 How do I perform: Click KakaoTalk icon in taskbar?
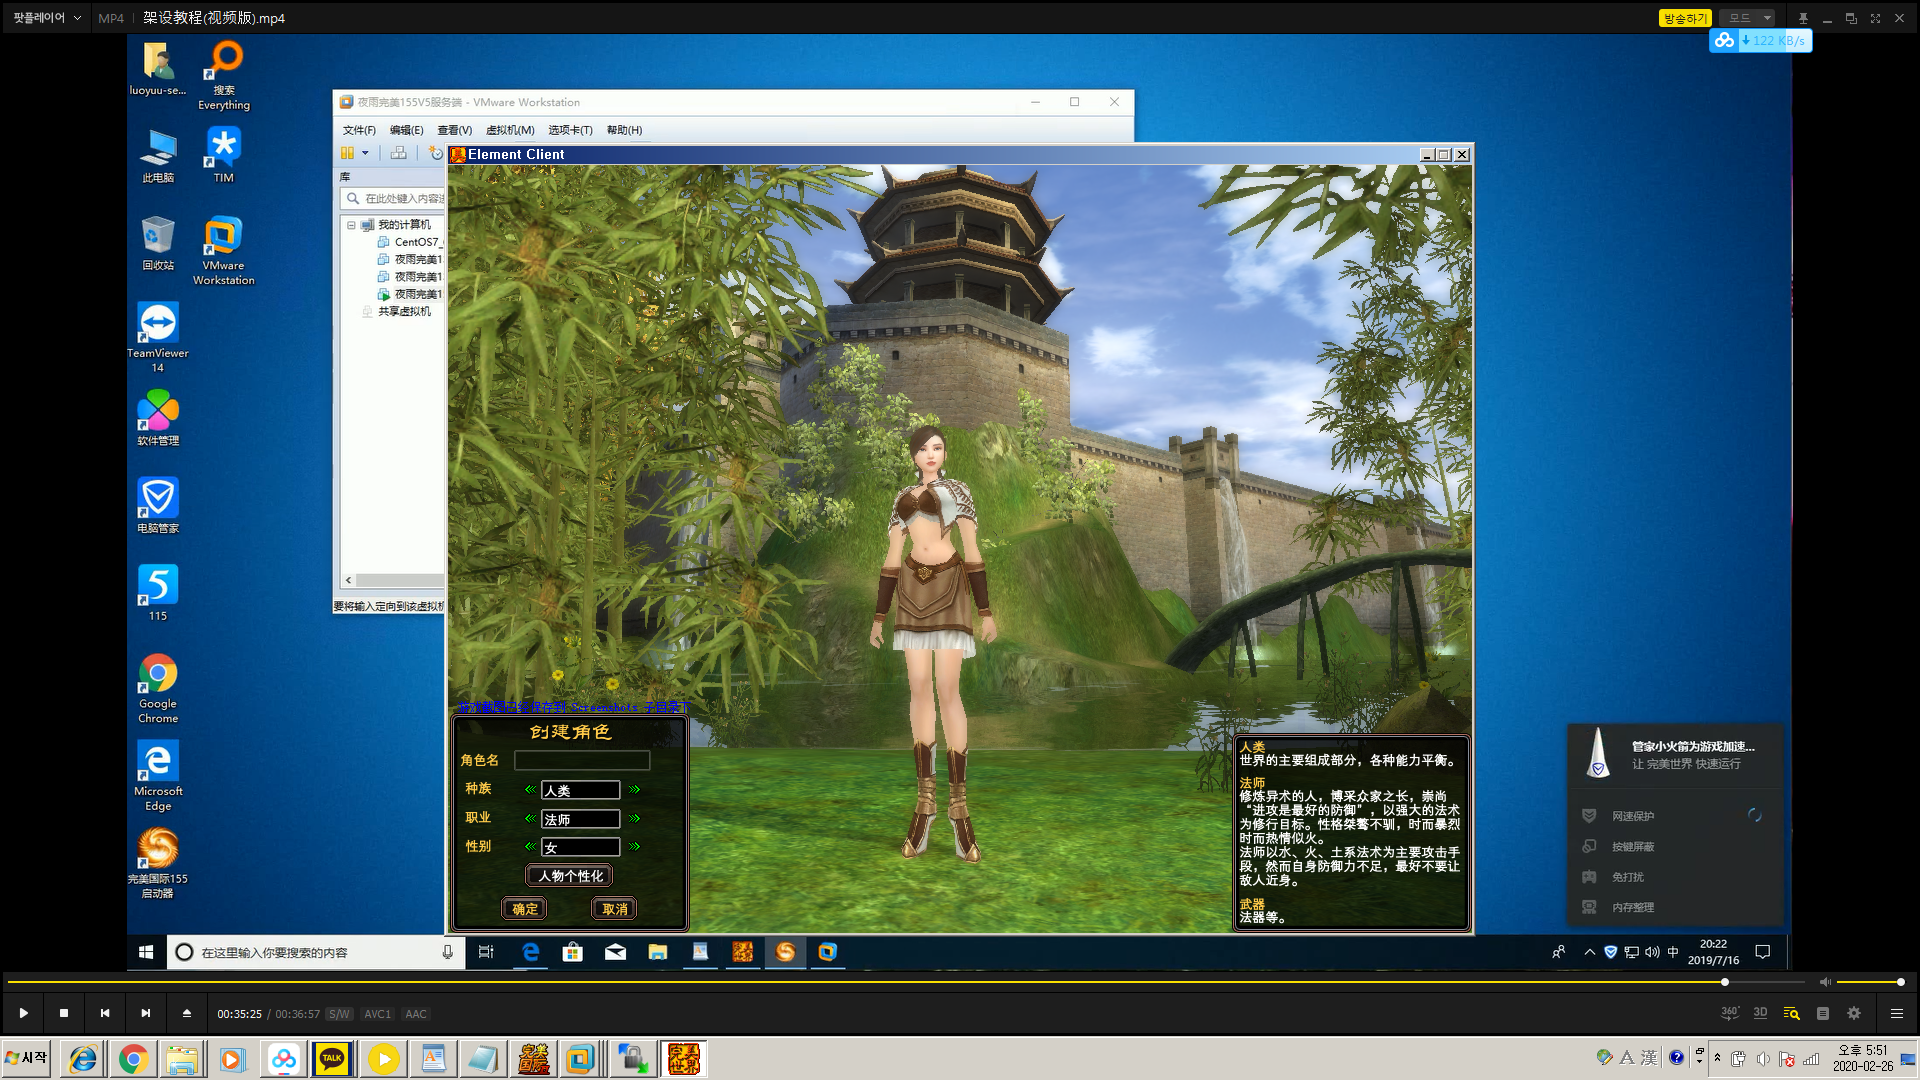pos(332,1058)
